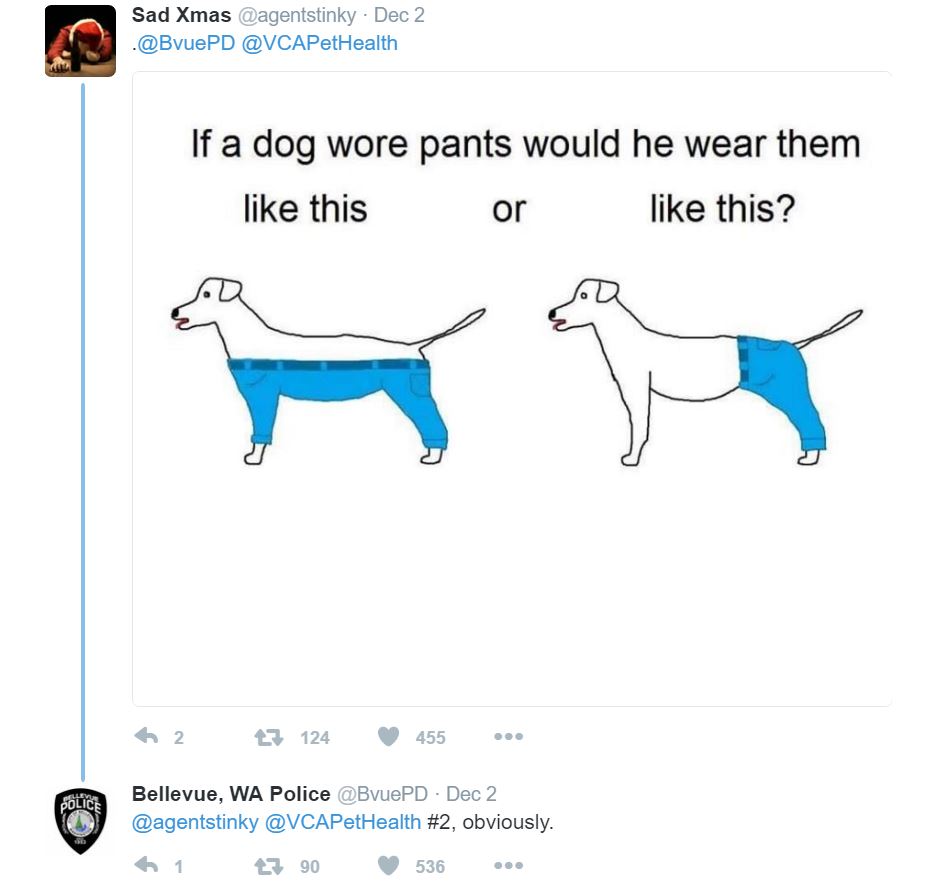
Task: Open more options on Bellevue Police tweet
Action: click(x=508, y=865)
